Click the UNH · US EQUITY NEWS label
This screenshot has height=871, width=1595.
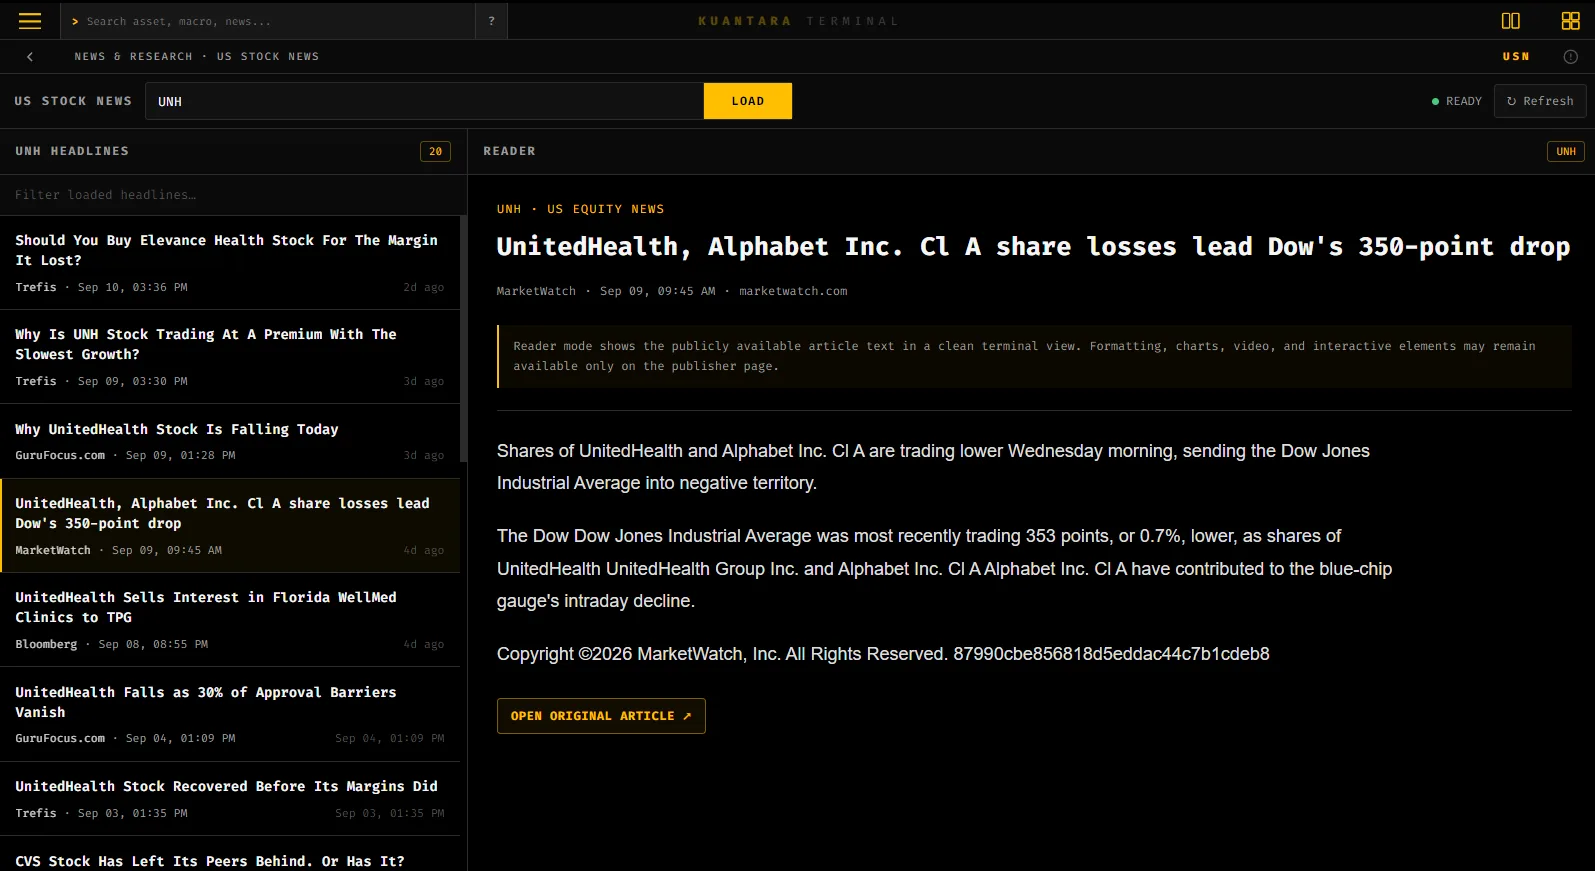coord(580,209)
